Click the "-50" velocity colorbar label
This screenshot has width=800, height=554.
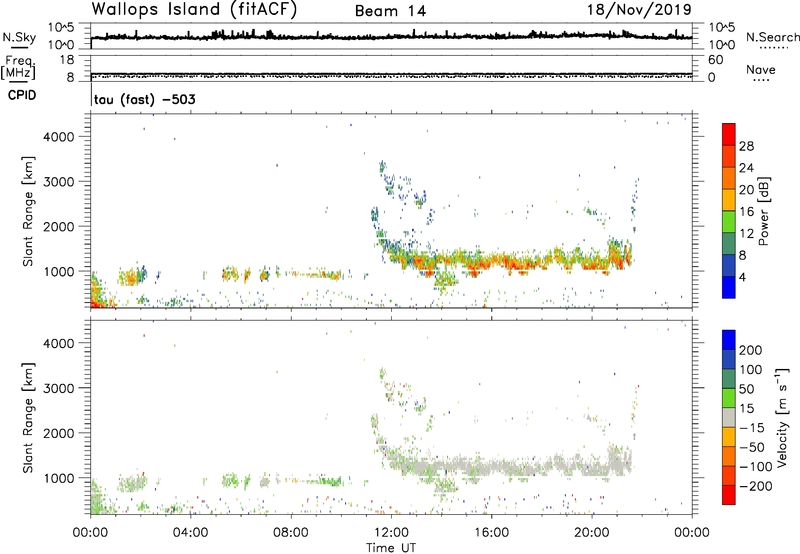click(752, 447)
